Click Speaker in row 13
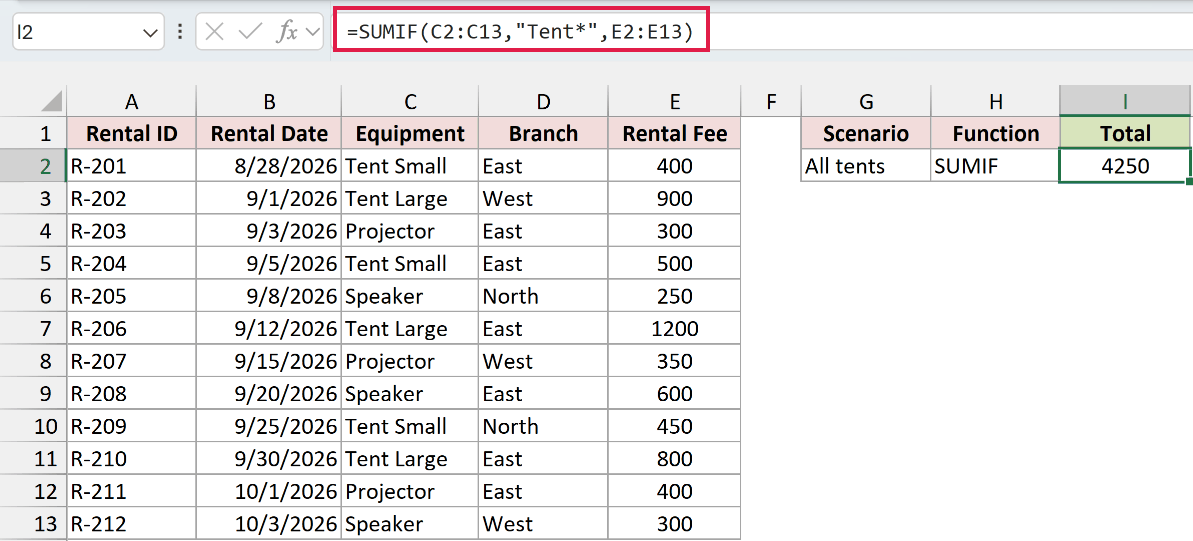The width and height of the screenshot is (1193, 541). [x=410, y=523]
